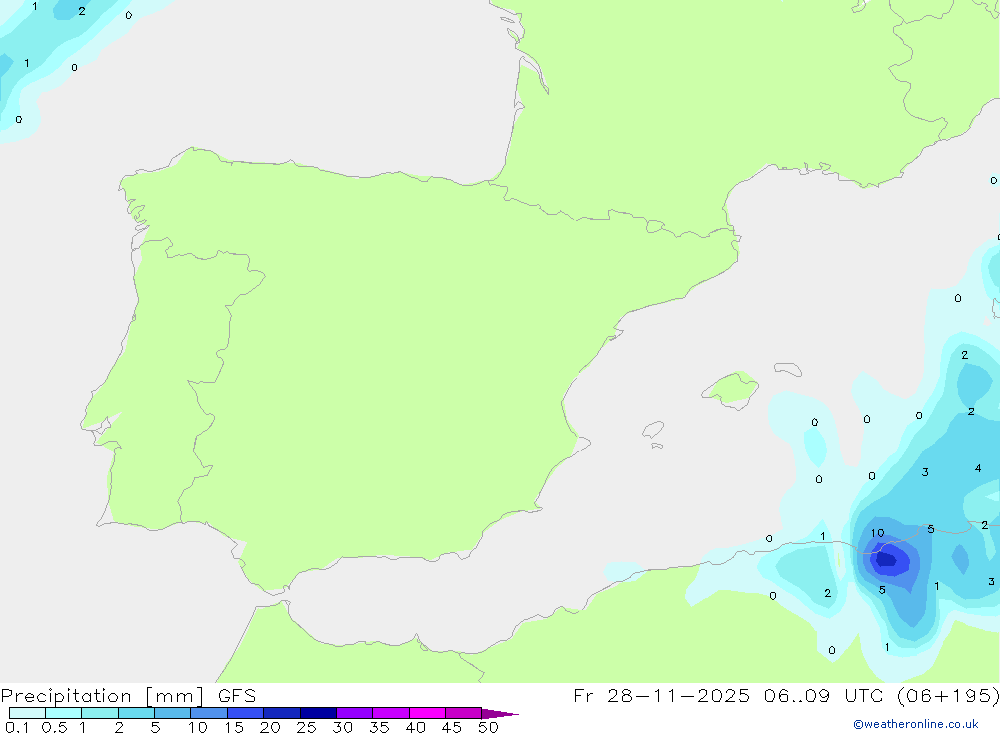Click the '50' legend scale label

[x=488, y=727]
